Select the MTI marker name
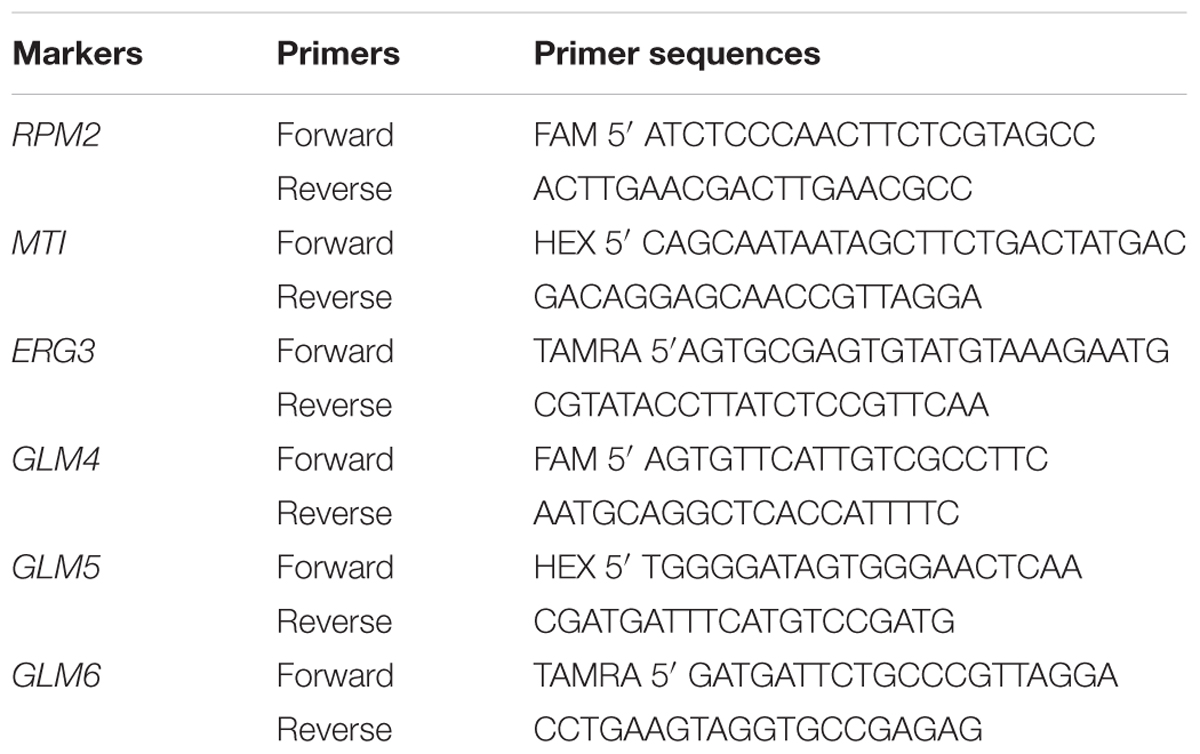The height and width of the screenshot is (754, 1200). 40,243
